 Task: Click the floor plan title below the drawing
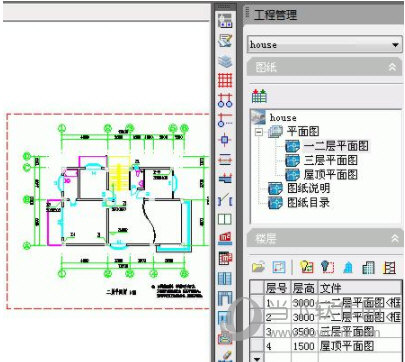[x=121, y=292]
